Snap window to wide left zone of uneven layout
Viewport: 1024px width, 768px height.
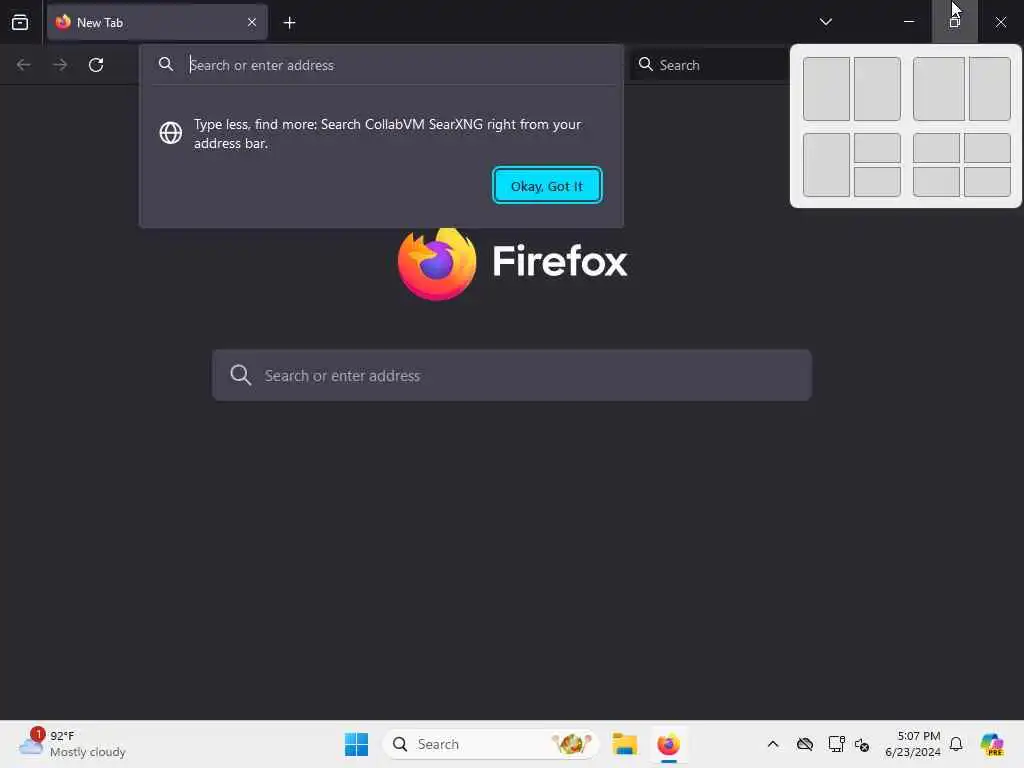tap(938, 89)
